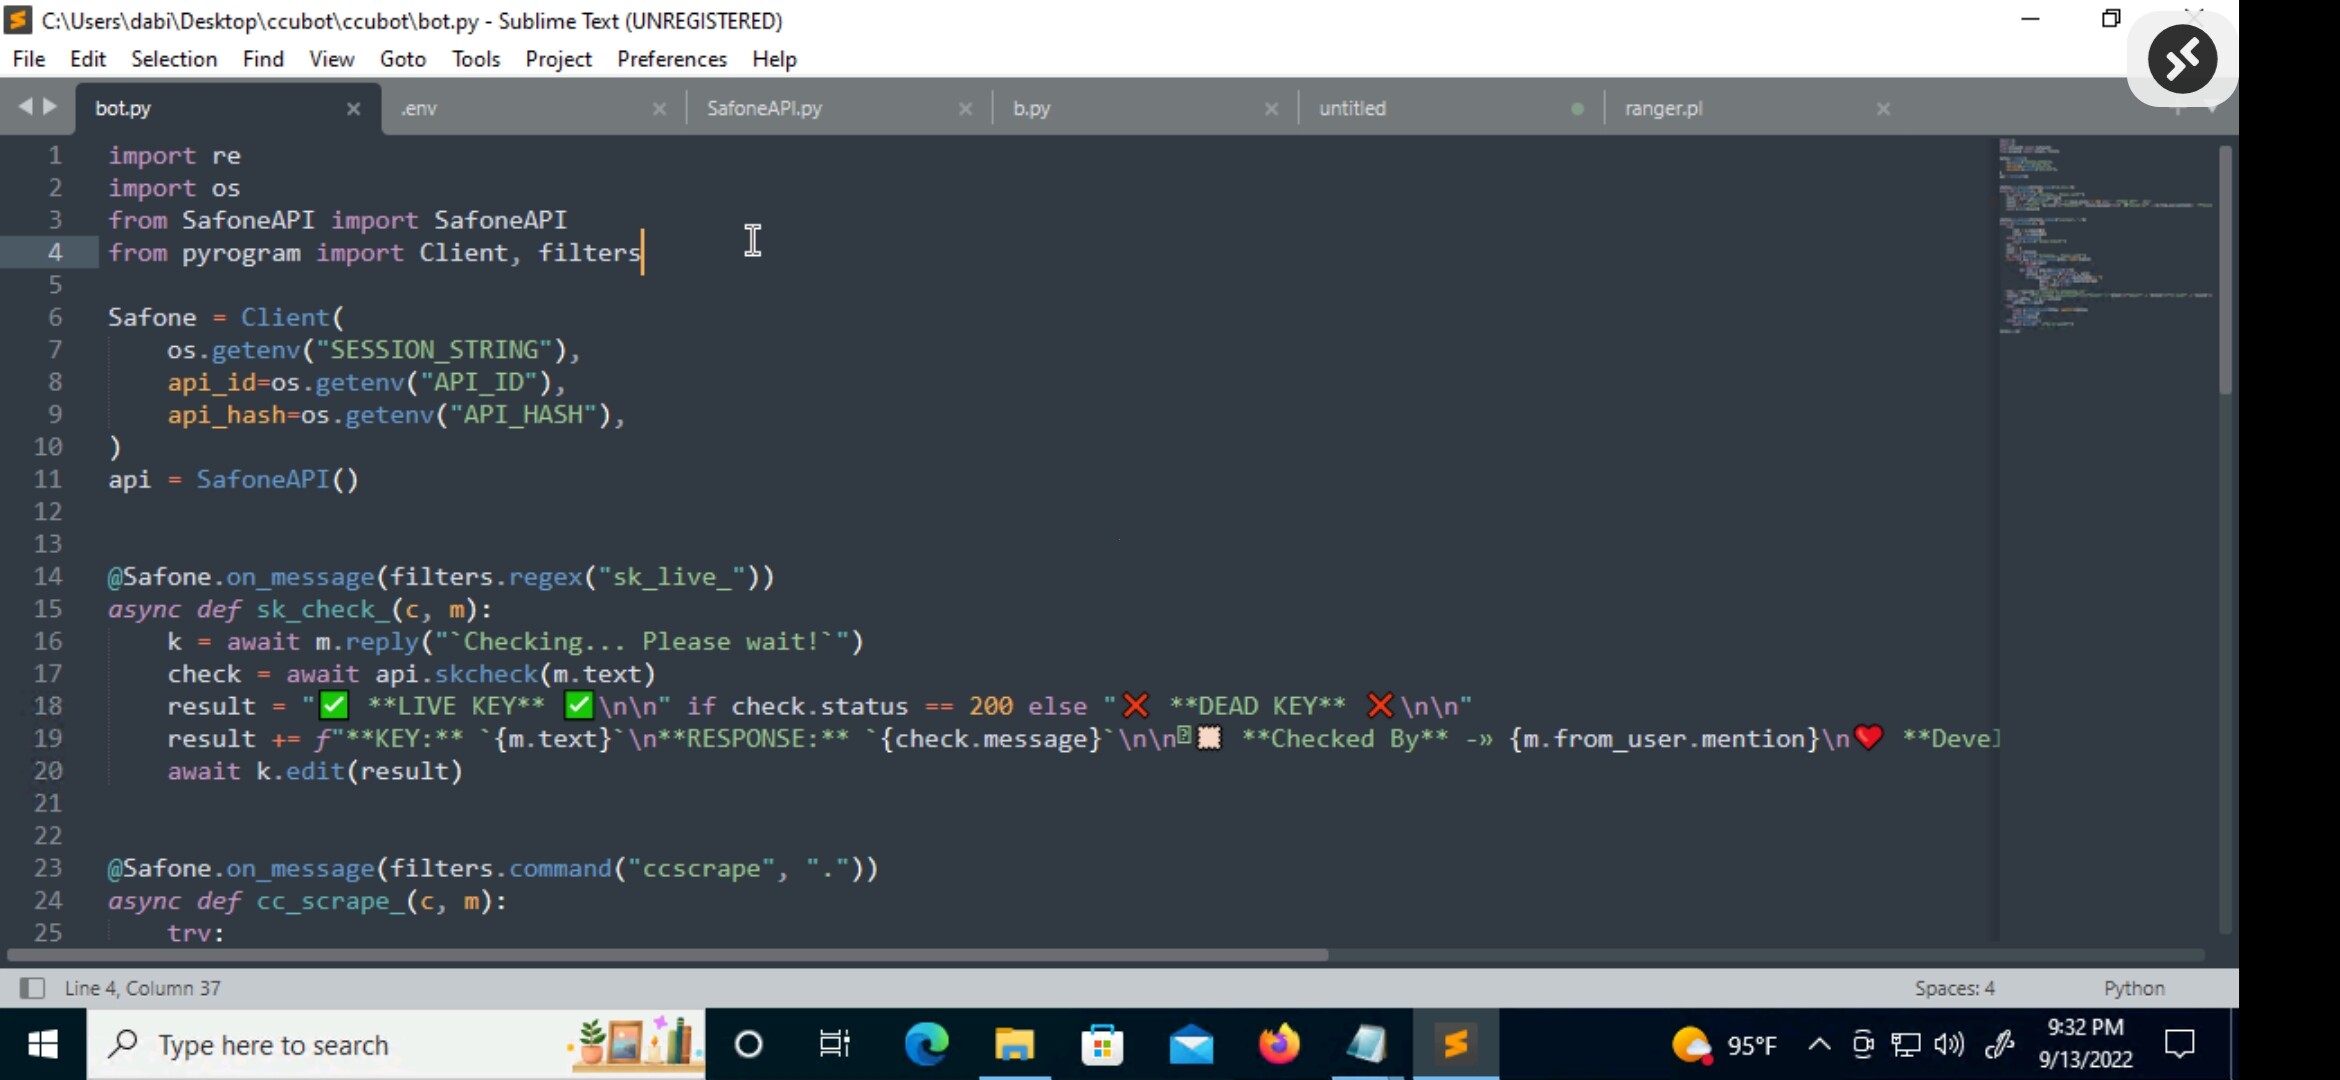The height and width of the screenshot is (1080, 2340).
Task: Open the Python syntax selector
Action: (2134, 988)
